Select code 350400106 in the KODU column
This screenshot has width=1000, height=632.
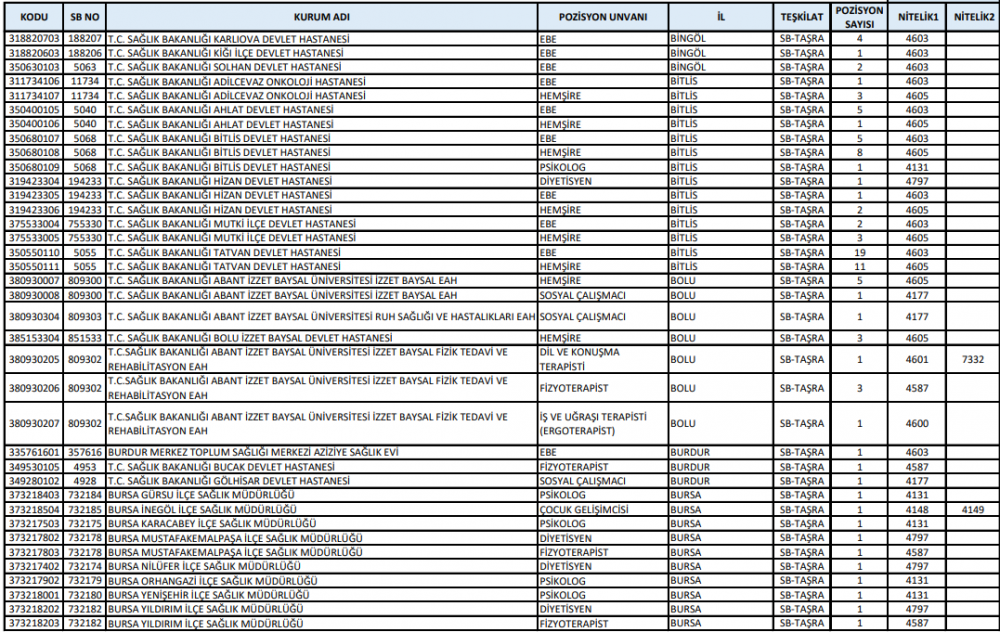tap(34, 124)
